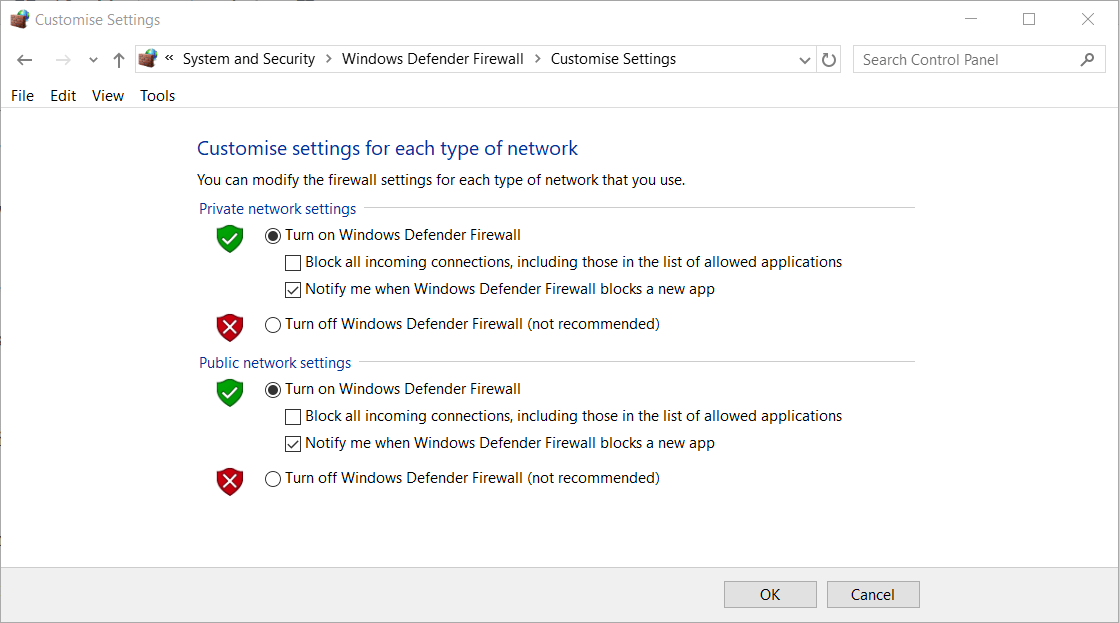Click the search magnifier icon

pos(1087,60)
